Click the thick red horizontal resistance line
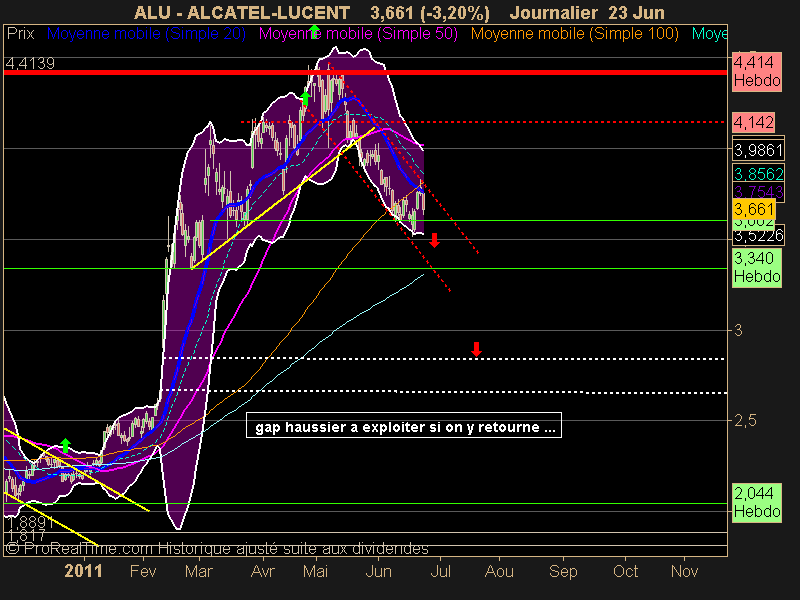This screenshot has width=800, height=600. [365, 72]
